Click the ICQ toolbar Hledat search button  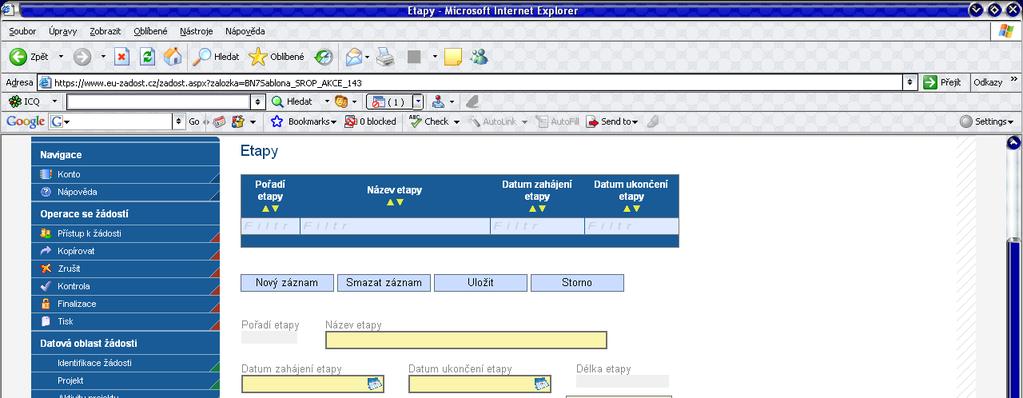pos(292,102)
